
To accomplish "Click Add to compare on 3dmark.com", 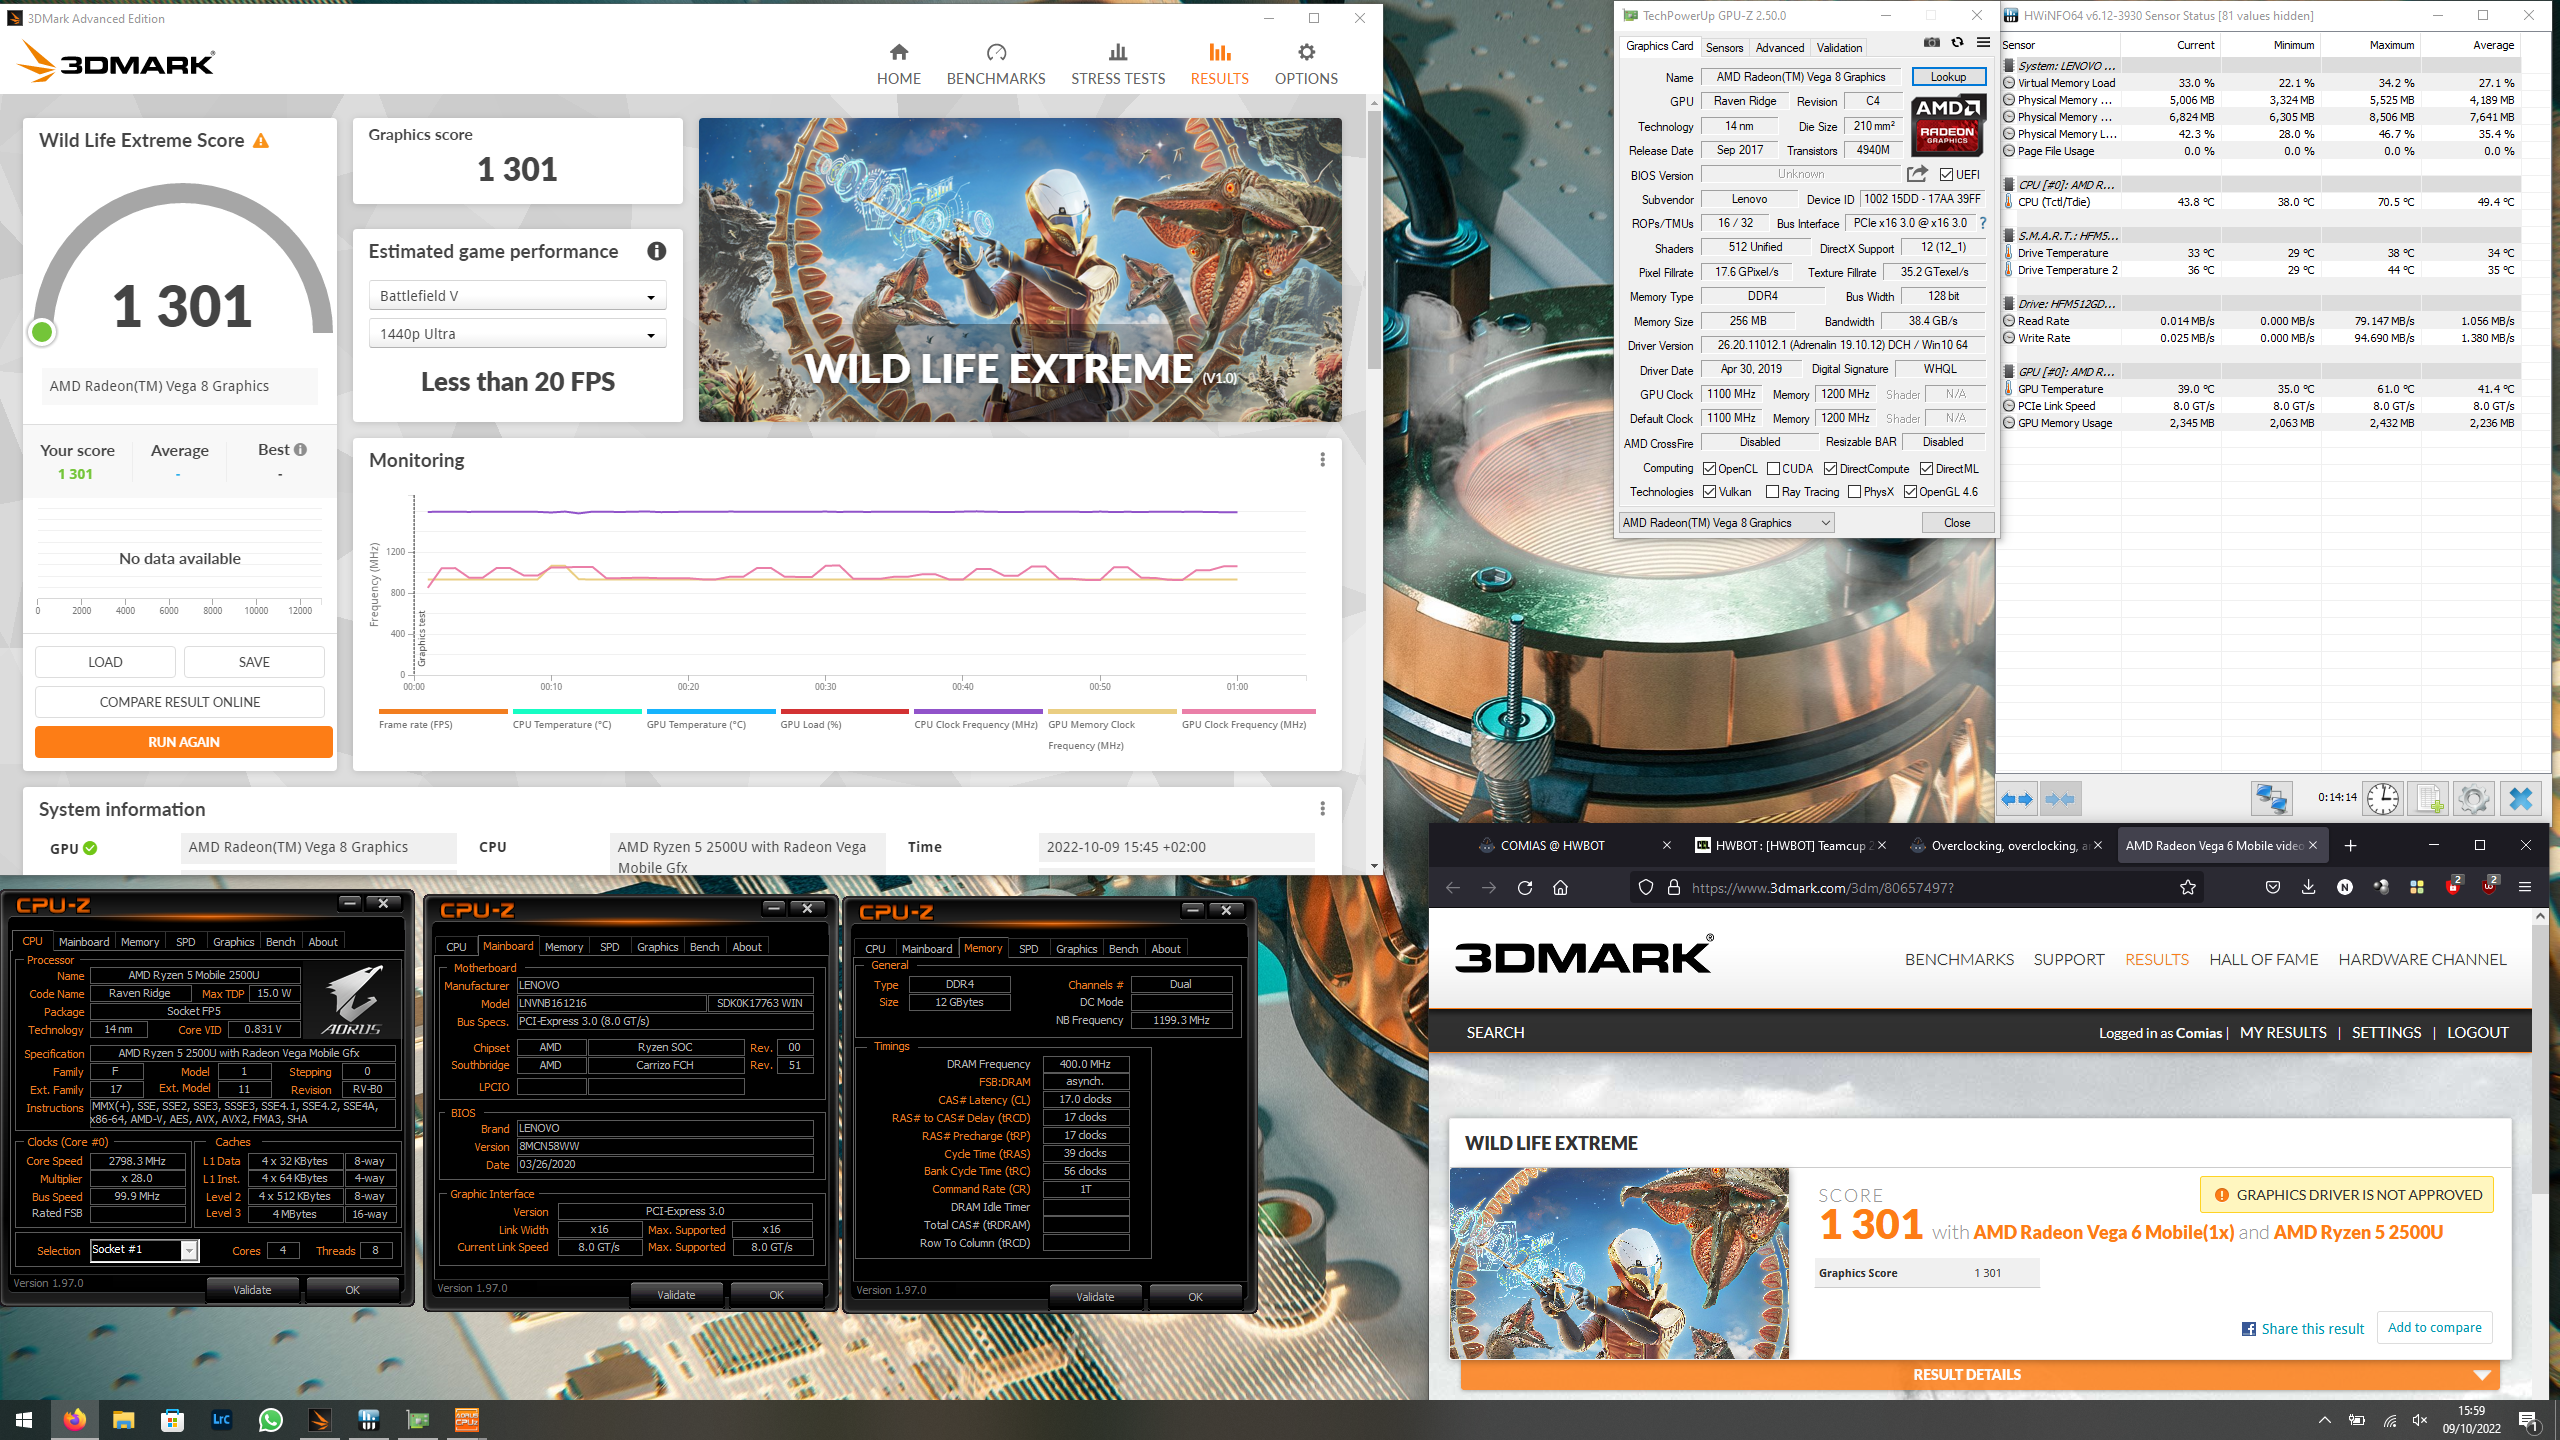I will 2434,1328.
